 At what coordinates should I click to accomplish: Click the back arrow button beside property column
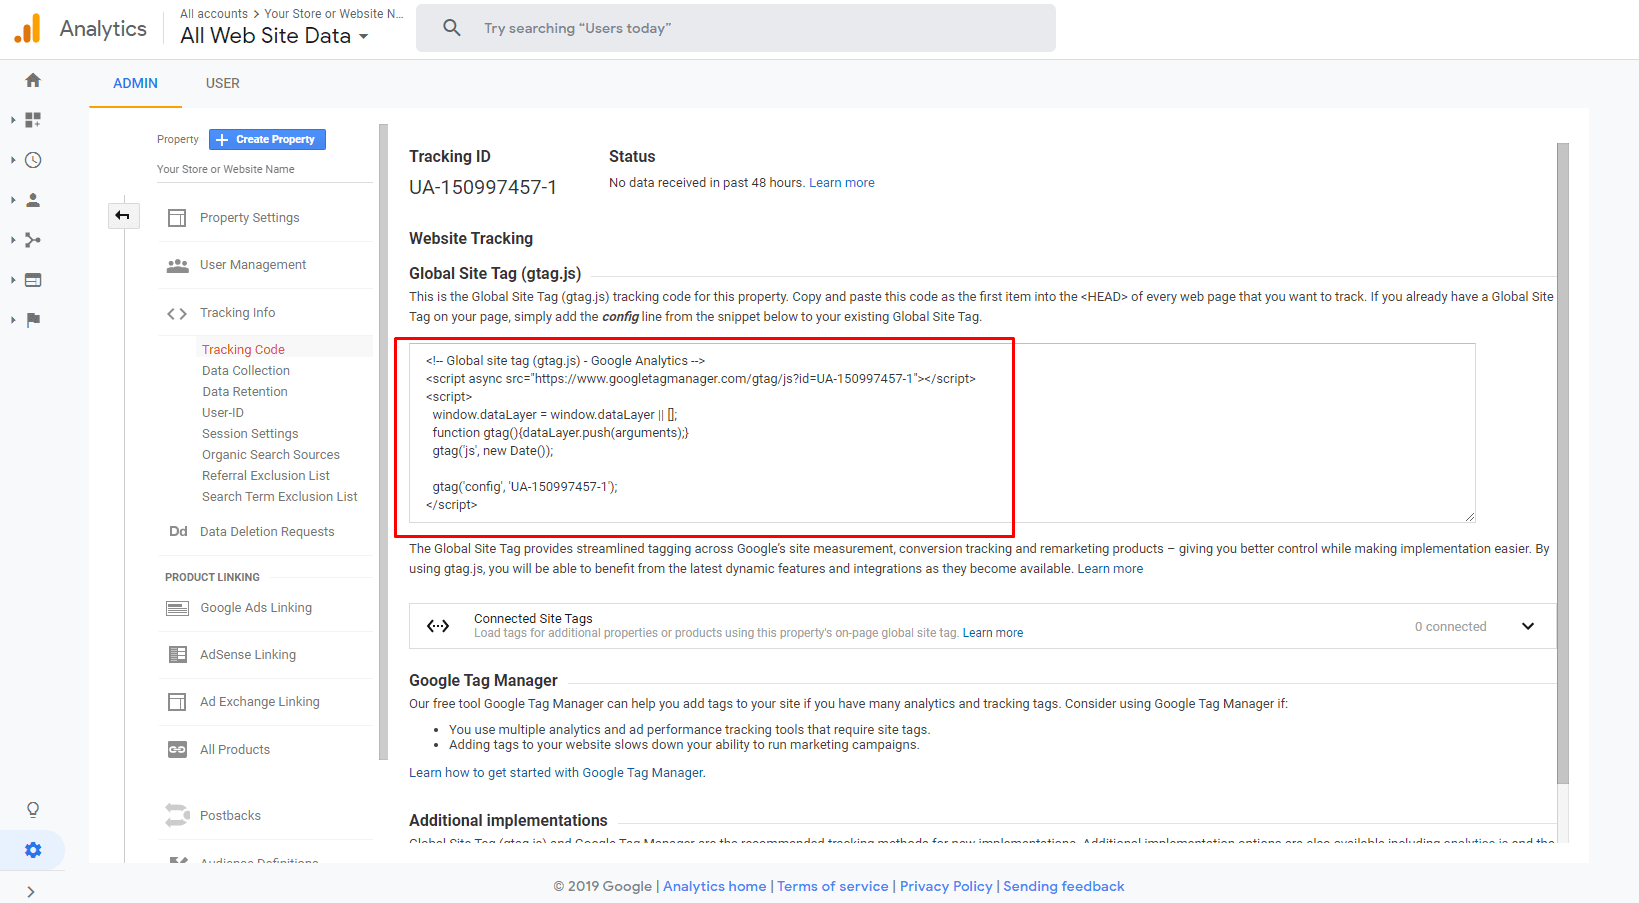[123, 215]
